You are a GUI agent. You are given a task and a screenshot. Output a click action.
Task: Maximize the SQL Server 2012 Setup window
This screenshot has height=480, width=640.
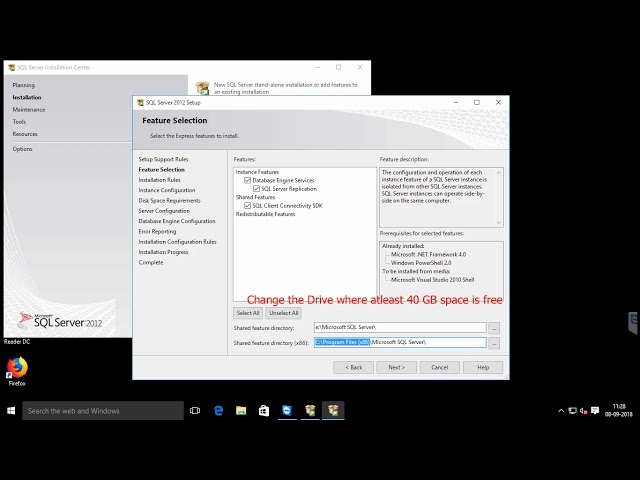pyautogui.click(x=477, y=102)
